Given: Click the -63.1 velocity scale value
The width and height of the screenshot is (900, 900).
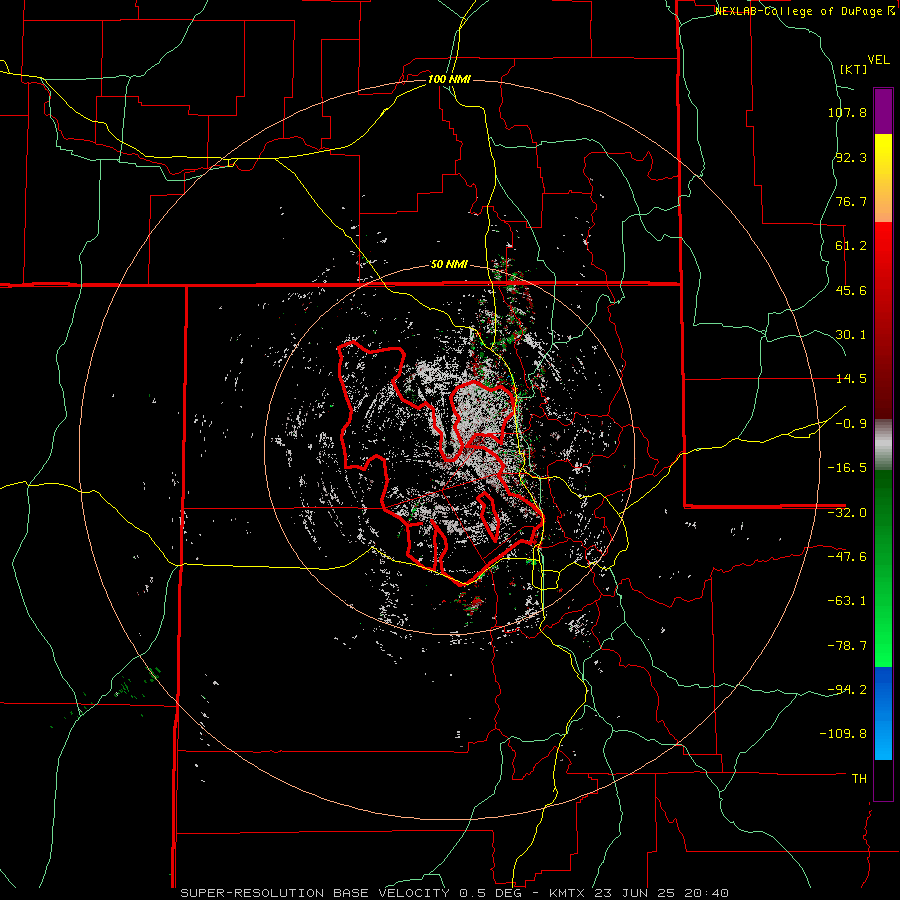Looking at the screenshot, I should click(x=847, y=601).
